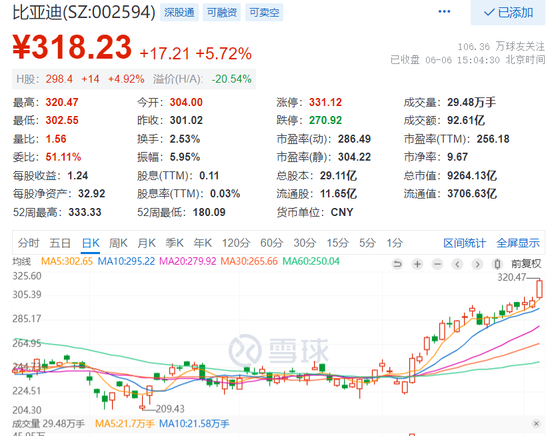Click the 跌停 value 270.92
This screenshot has width=550, height=436.
point(325,120)
